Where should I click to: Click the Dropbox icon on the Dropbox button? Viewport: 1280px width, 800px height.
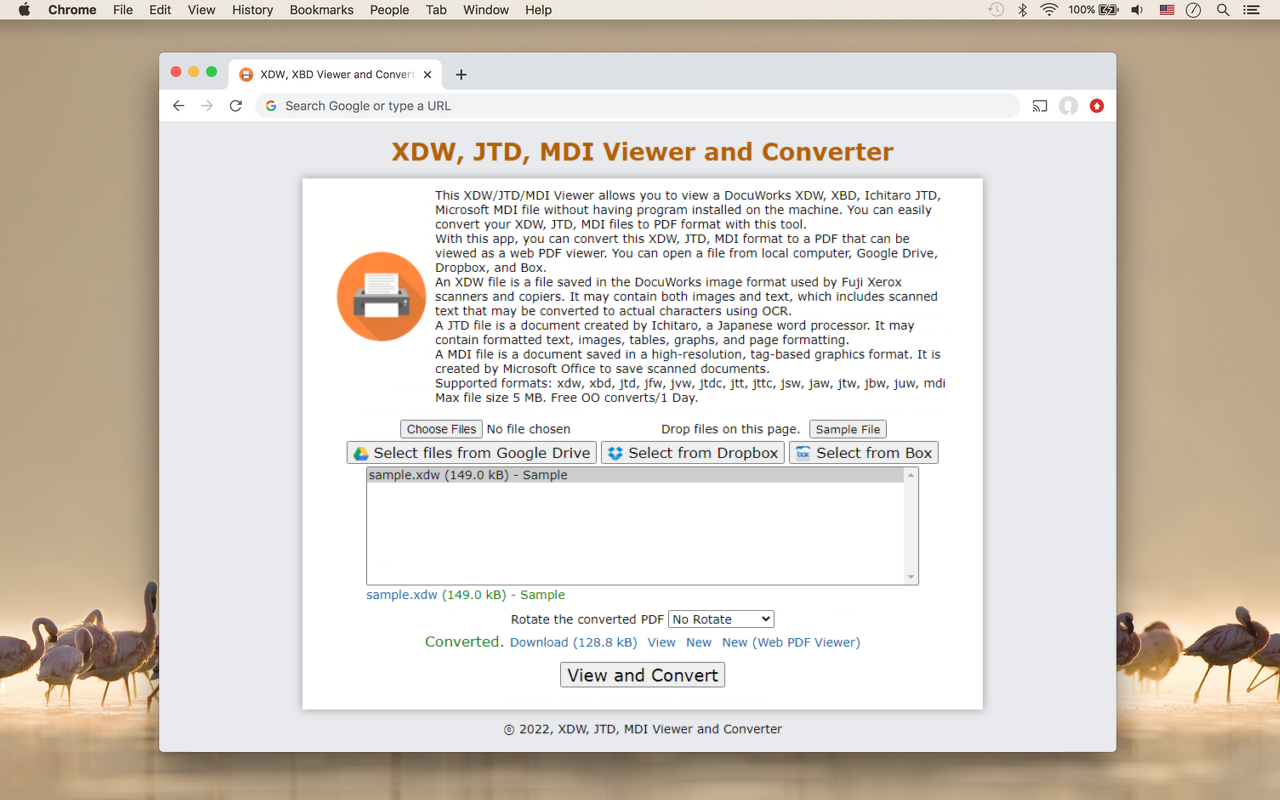click(615, 452)
